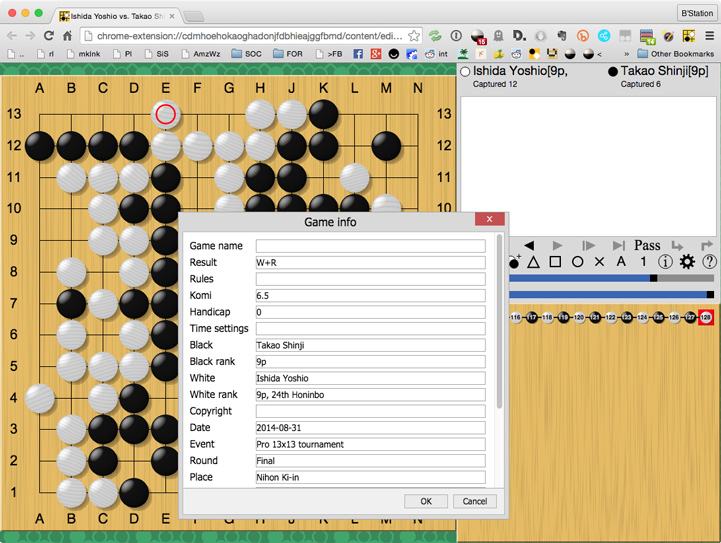721x543 pixels.
Task: Click the Game name text field
Action: (370, 246)
